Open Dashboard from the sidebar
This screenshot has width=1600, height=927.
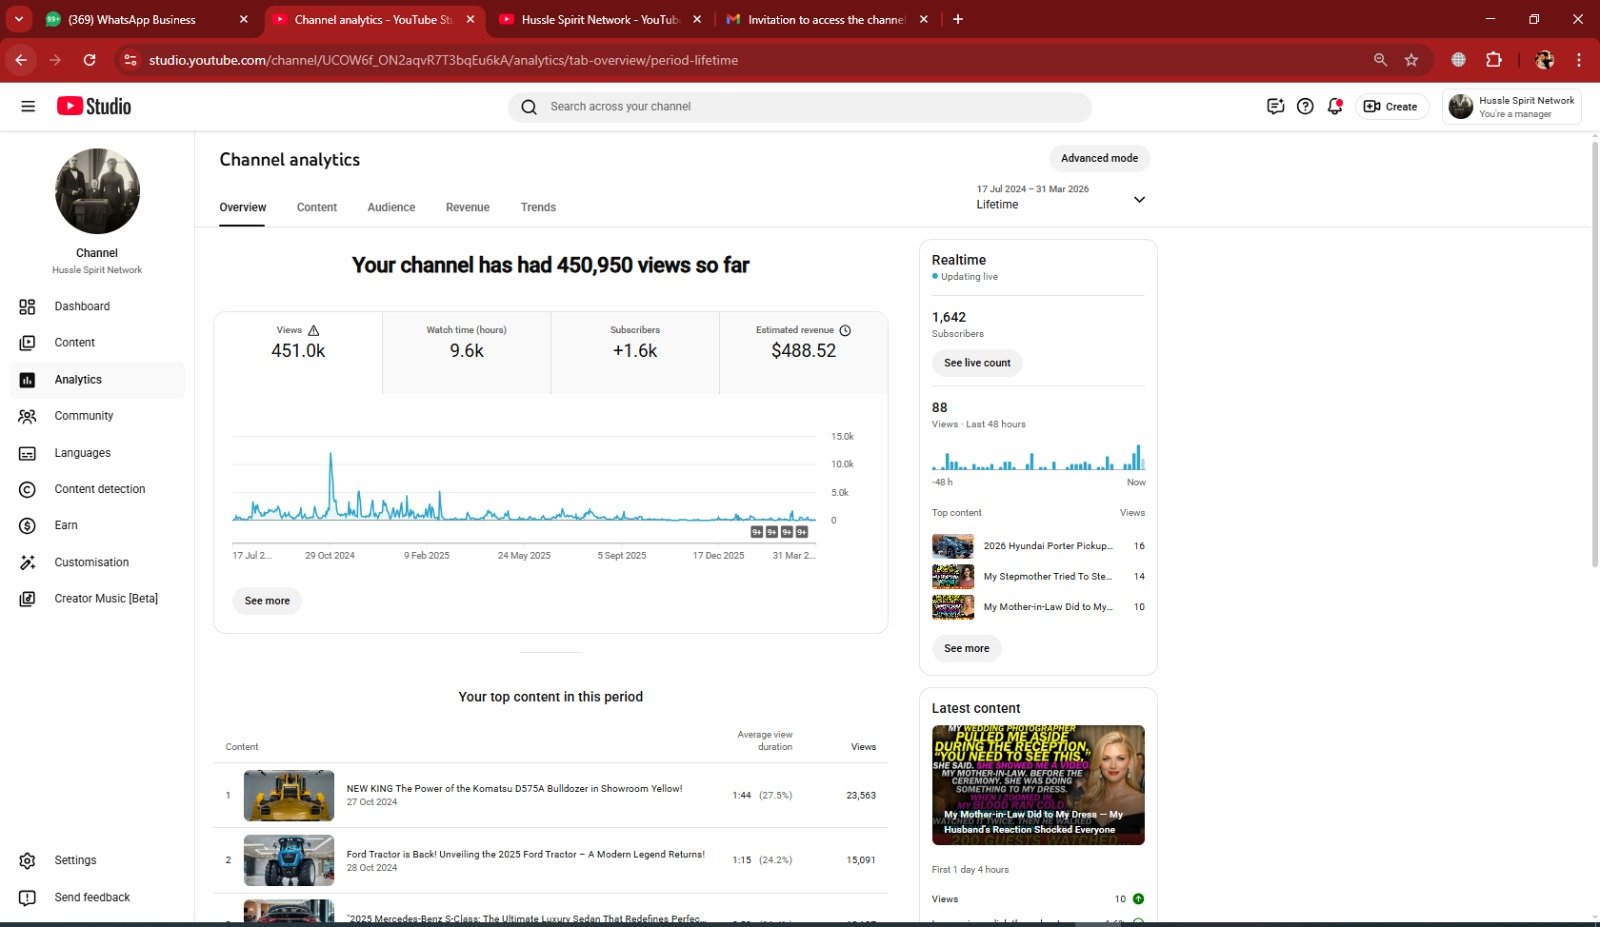tap(82, 307)
